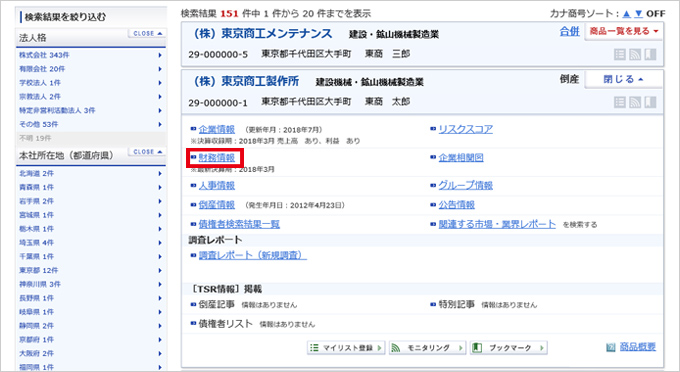This screenshot has height=372, width=680.
Task: Collapse the 法人格 filter section
Action: point(147,33)
